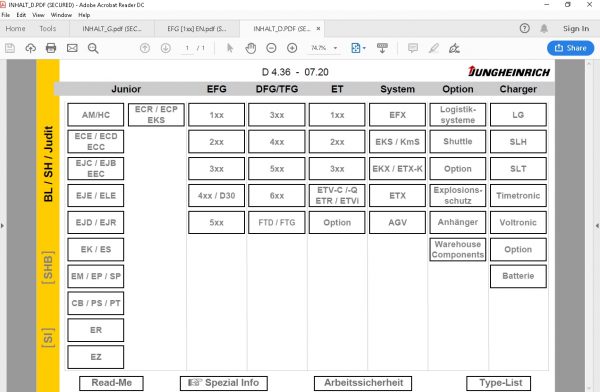The height and width of the screenshot is (392, 600).
Task: Open the Warehouse Components box
Action: coord(458,249)
